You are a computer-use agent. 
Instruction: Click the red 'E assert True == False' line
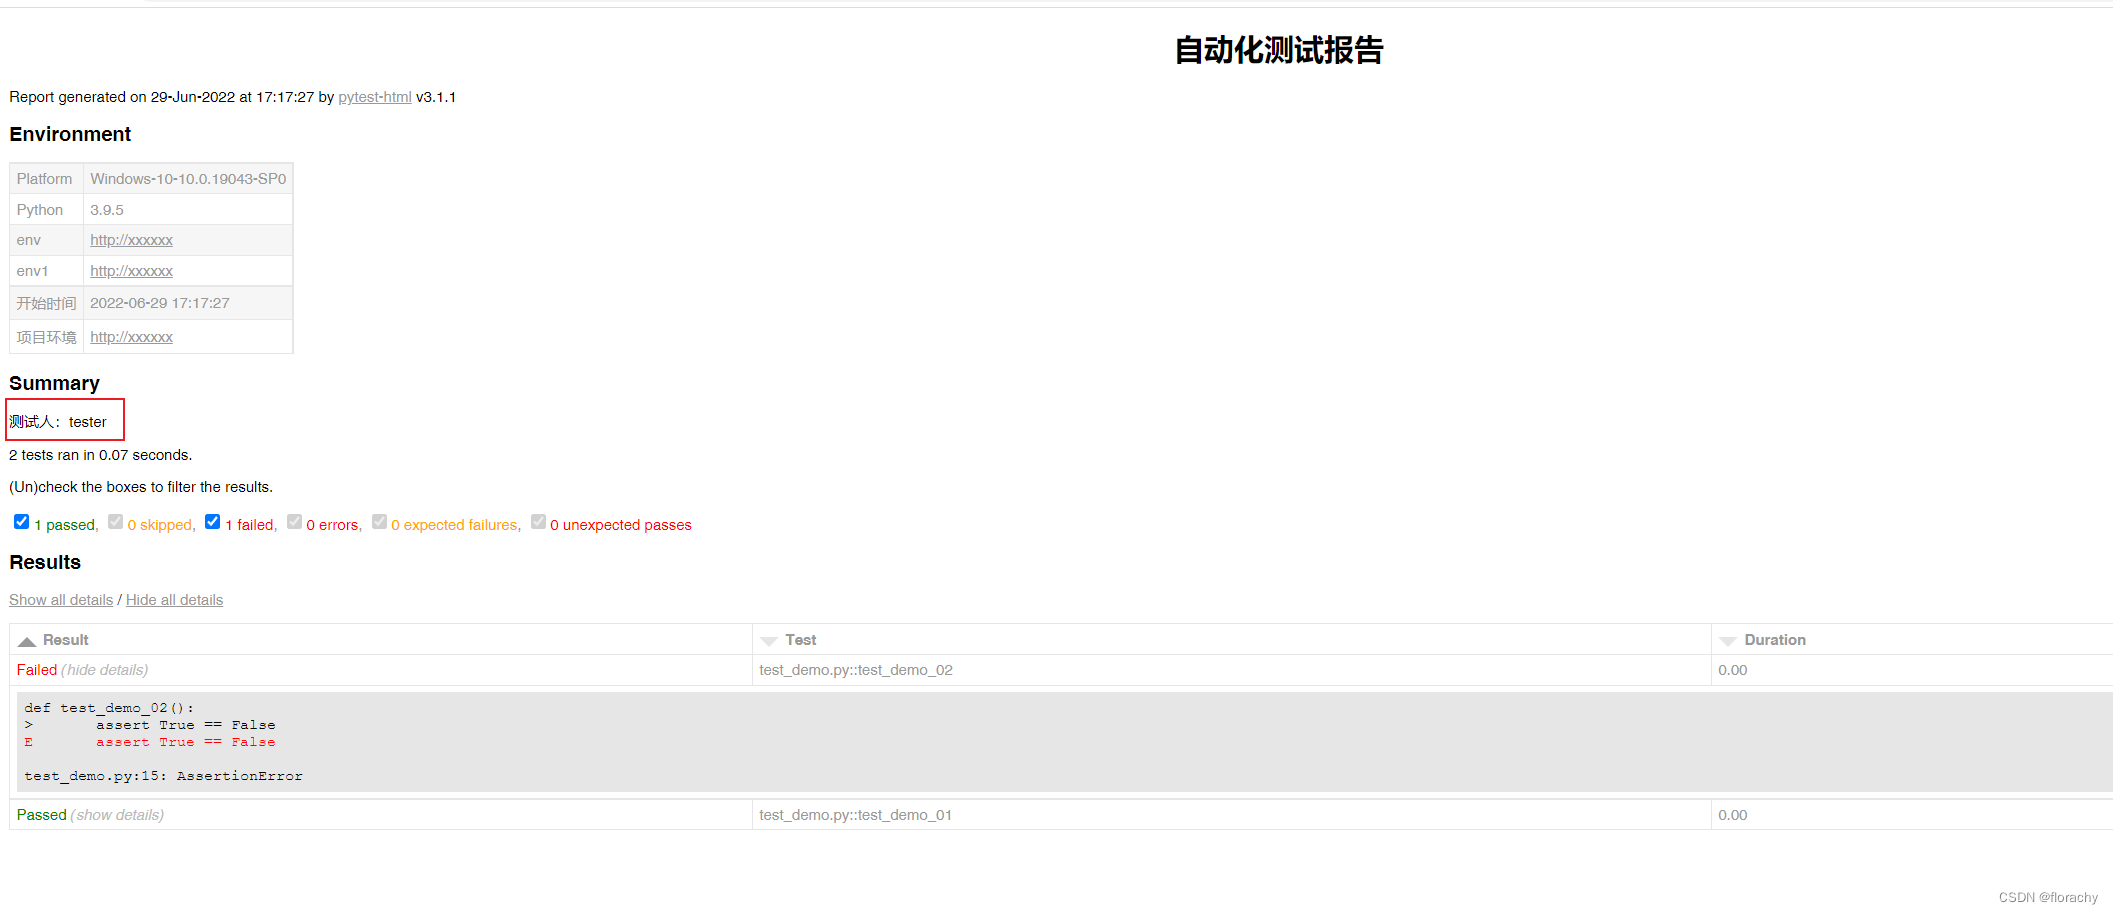tap(150, 742)
